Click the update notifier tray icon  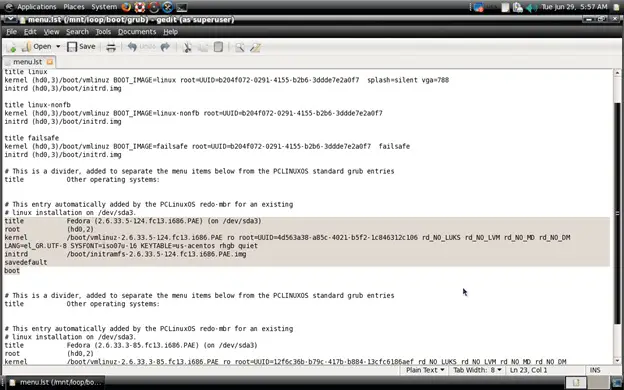pos(478,7)
